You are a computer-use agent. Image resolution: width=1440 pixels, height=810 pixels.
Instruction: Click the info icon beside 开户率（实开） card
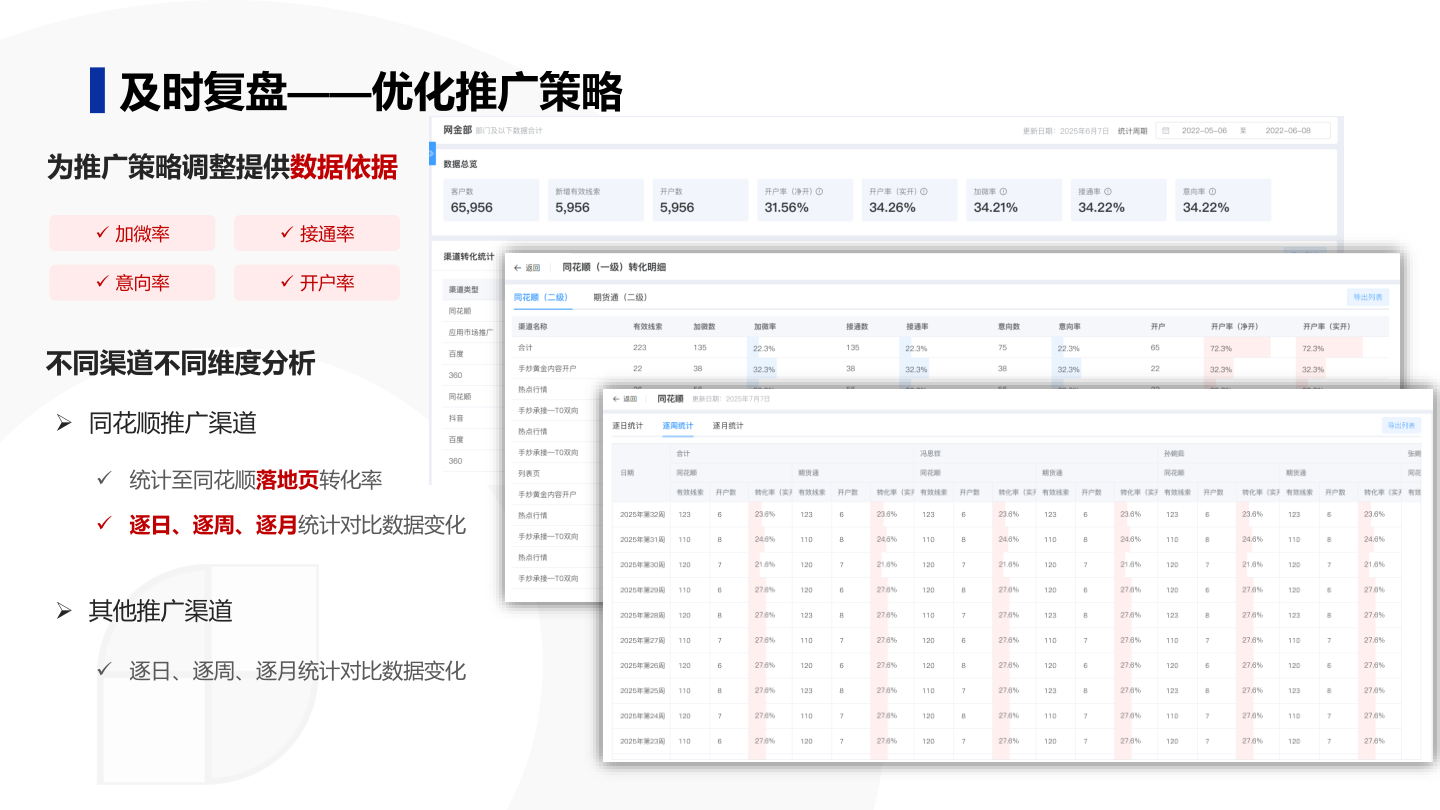click(x=924, y=191)
